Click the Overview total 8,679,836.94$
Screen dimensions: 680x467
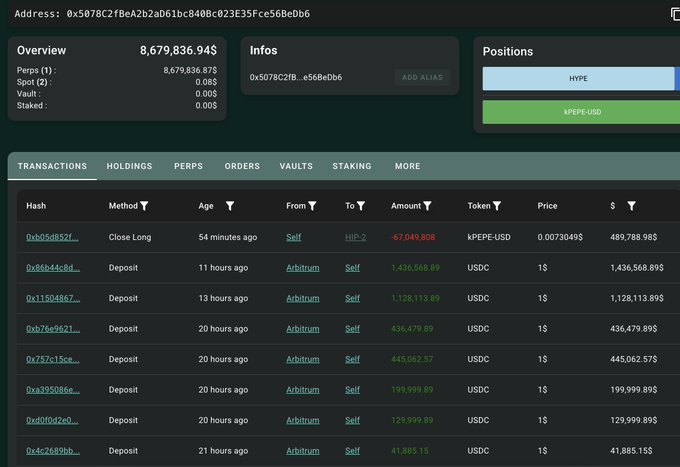pyautogui.click(x=178, y=50)
